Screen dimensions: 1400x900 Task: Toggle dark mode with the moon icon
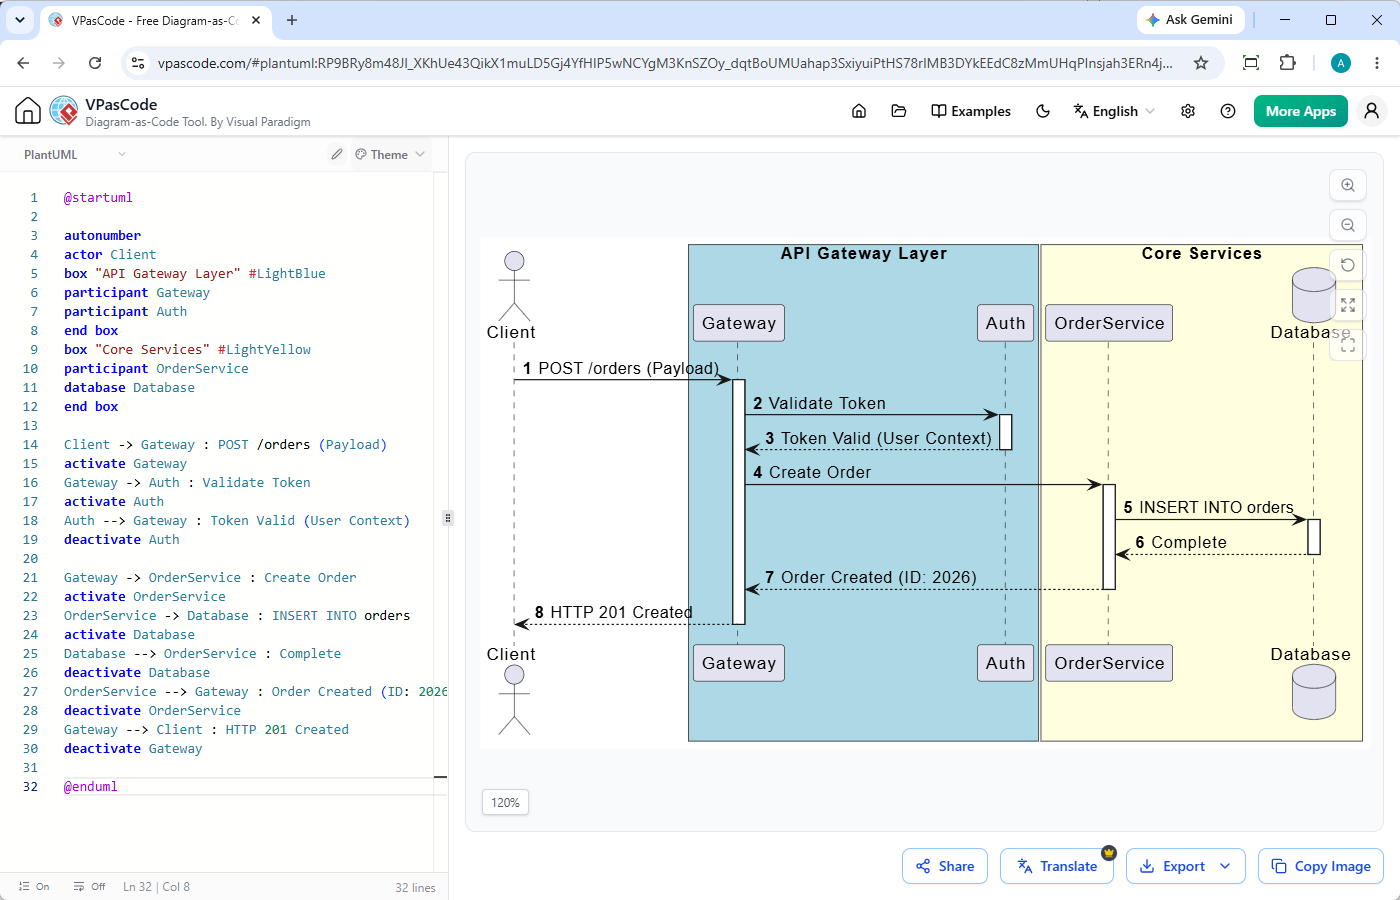[x=1043, y=111]
